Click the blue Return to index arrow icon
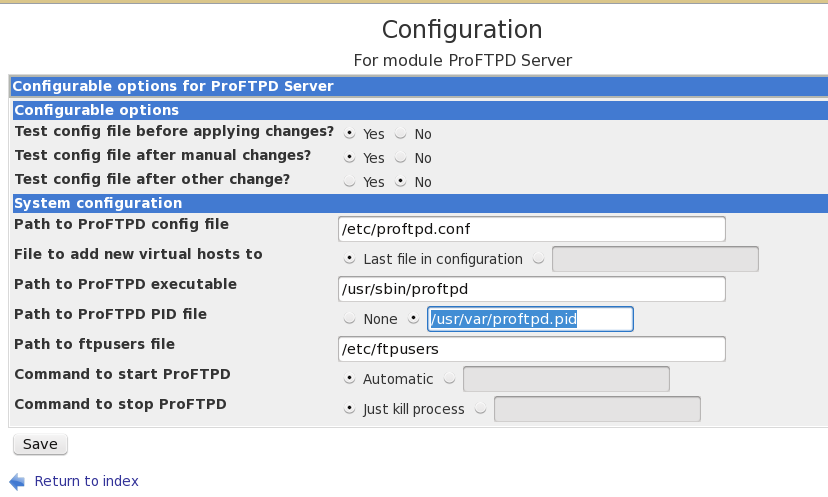 (x=17, y=481)
